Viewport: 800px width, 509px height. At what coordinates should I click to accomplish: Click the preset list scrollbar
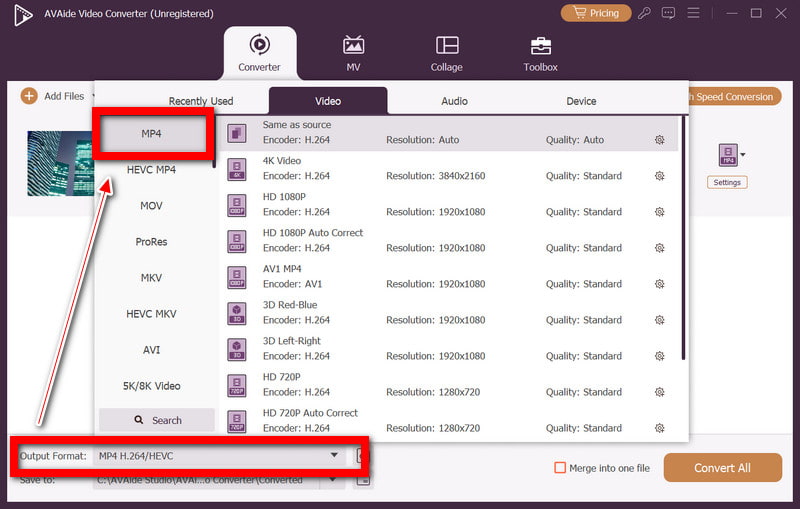click(683, 238)
